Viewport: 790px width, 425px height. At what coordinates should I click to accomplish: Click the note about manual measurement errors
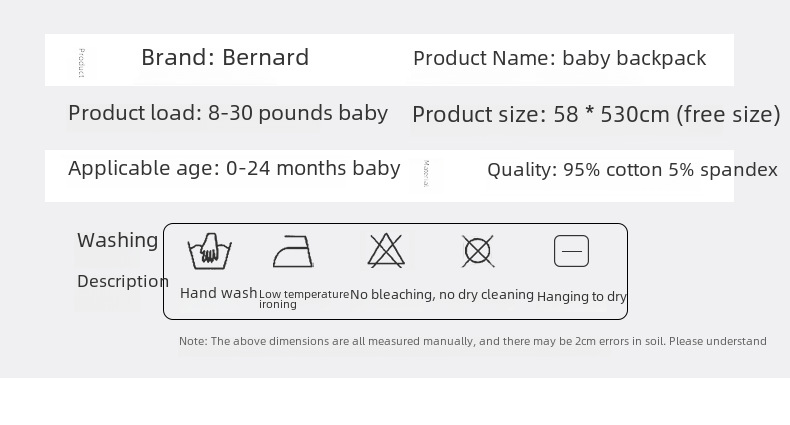coord(473,341)
